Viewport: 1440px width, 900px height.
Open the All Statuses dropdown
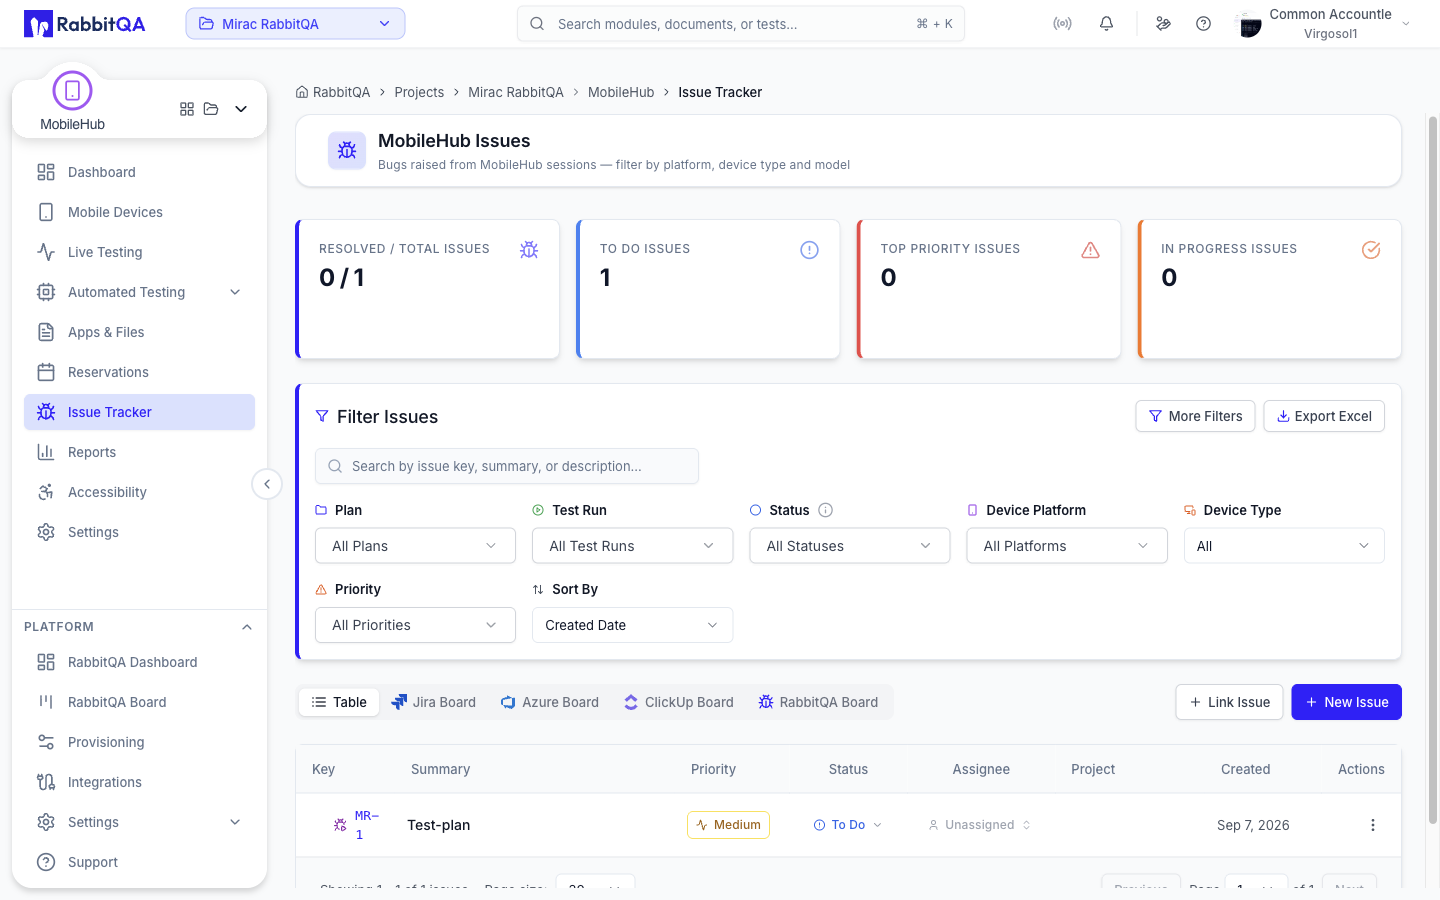[850, 546]
